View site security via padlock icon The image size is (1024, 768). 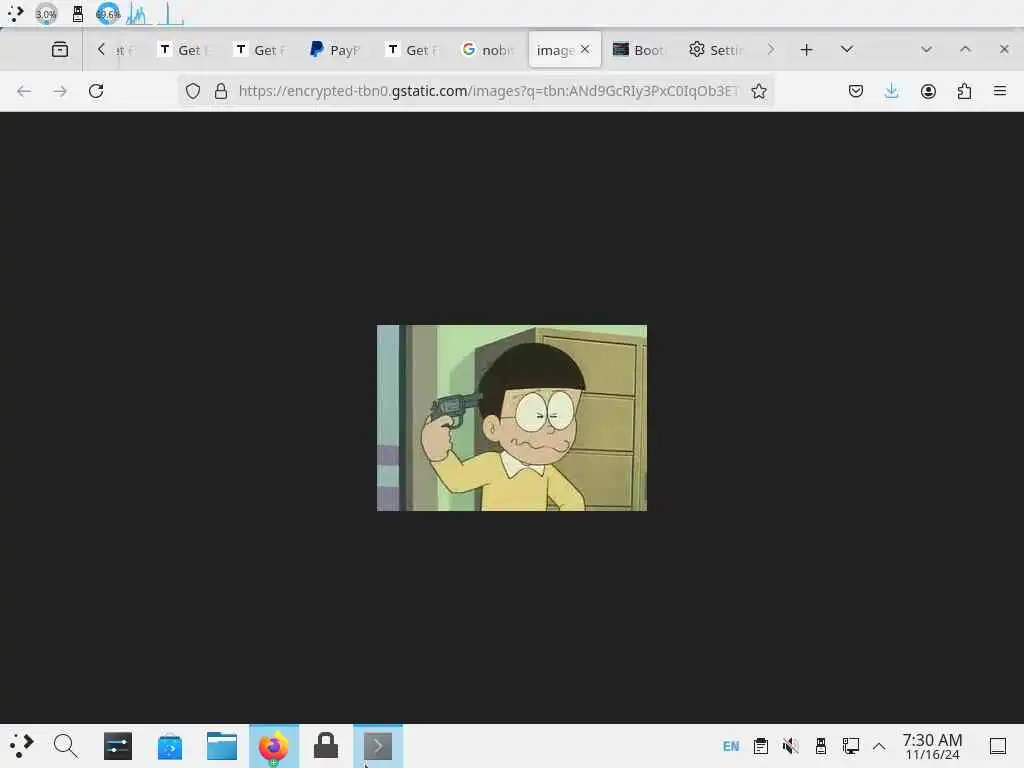tap(221, 91)
